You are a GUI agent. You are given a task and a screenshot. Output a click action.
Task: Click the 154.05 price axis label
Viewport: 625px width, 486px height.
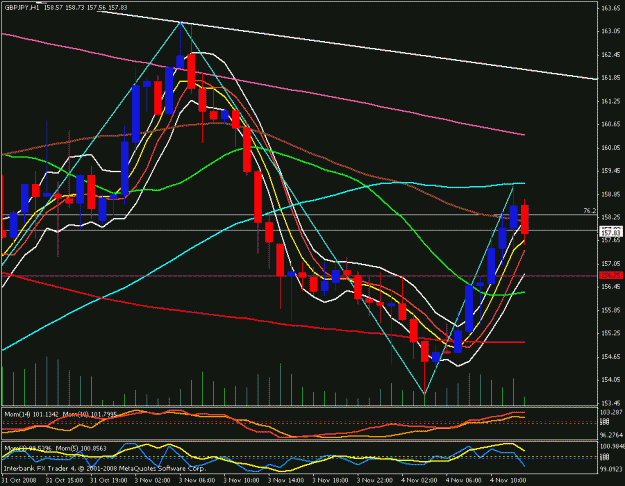(x=610, y=380)
